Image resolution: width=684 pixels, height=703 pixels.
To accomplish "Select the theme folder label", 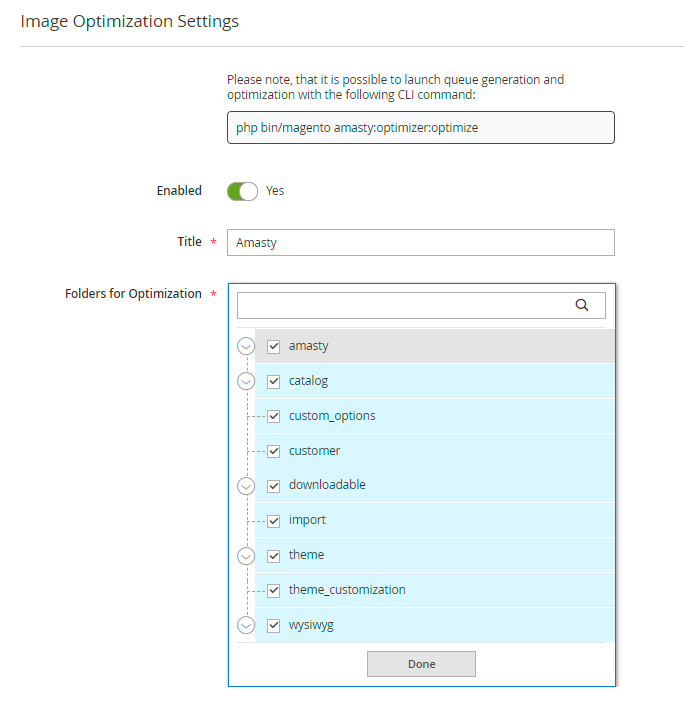I will coord(306,555).
